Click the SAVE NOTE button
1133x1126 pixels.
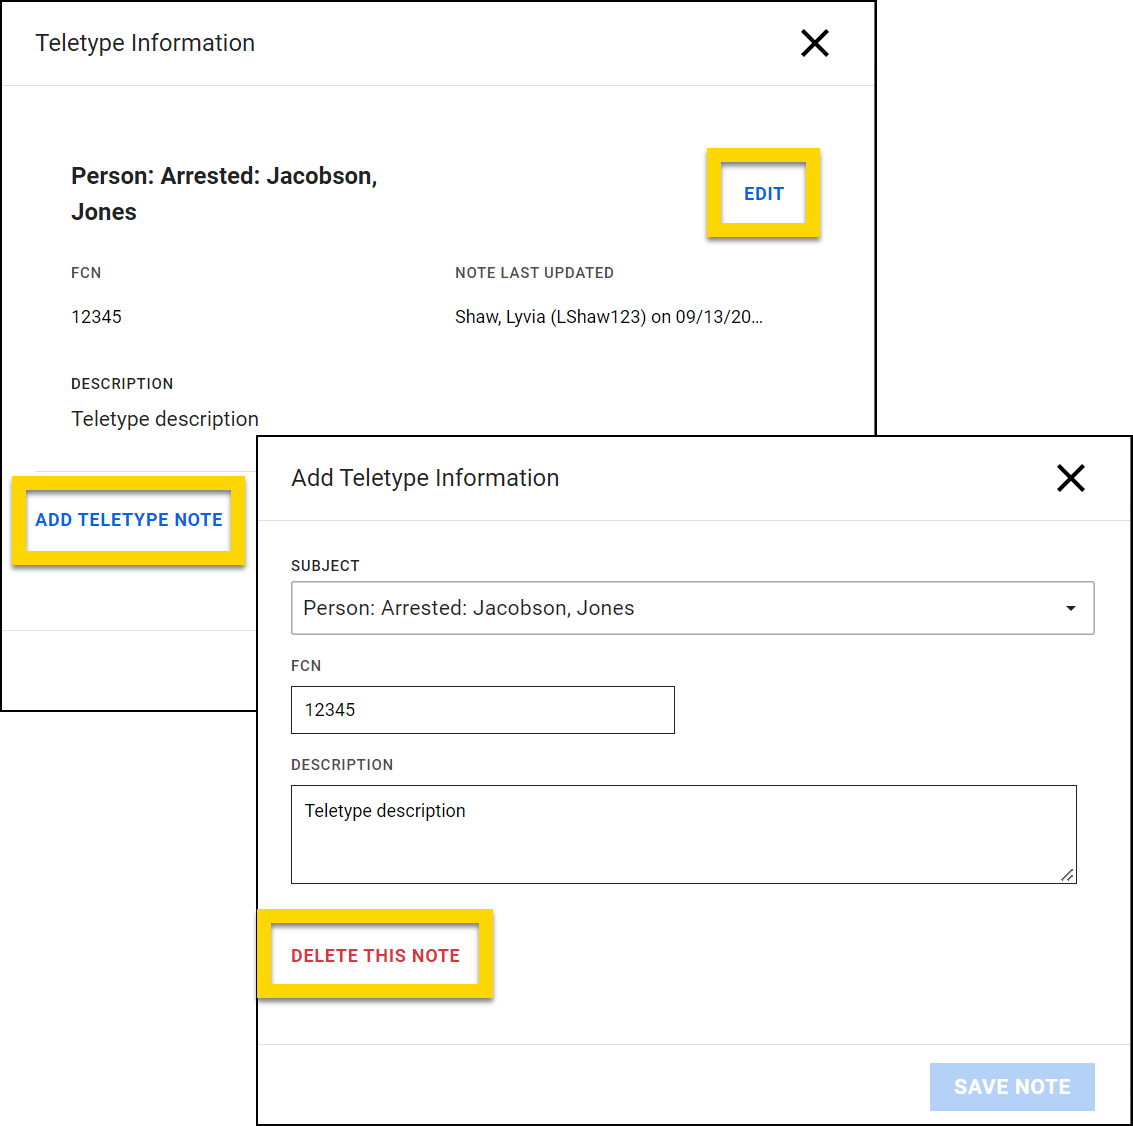coord(1012,1086)
